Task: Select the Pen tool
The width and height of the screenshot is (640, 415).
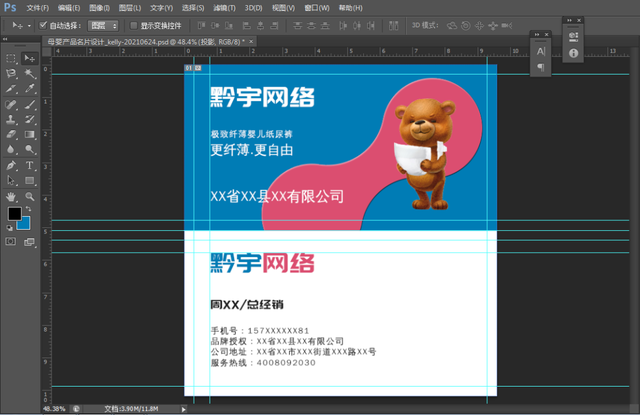Action: [11, 165]
